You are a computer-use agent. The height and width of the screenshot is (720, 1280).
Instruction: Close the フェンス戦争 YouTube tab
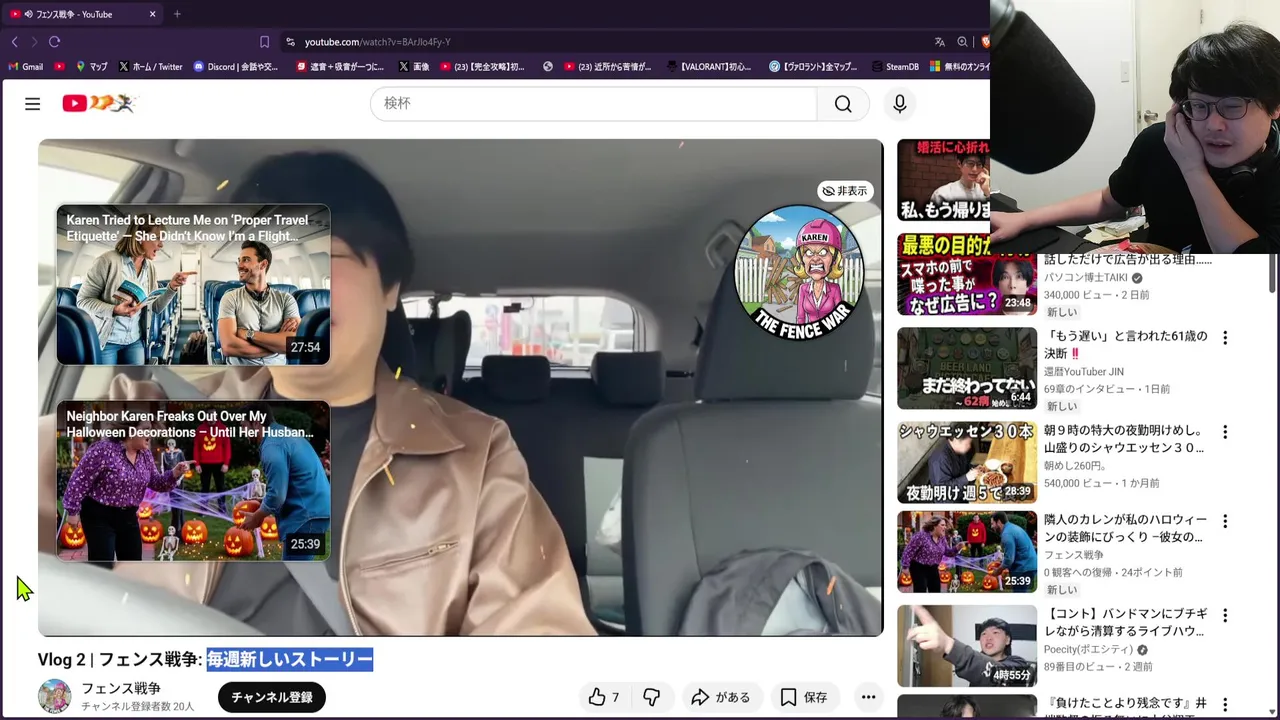pyautogui.click(x=152, y=14)
